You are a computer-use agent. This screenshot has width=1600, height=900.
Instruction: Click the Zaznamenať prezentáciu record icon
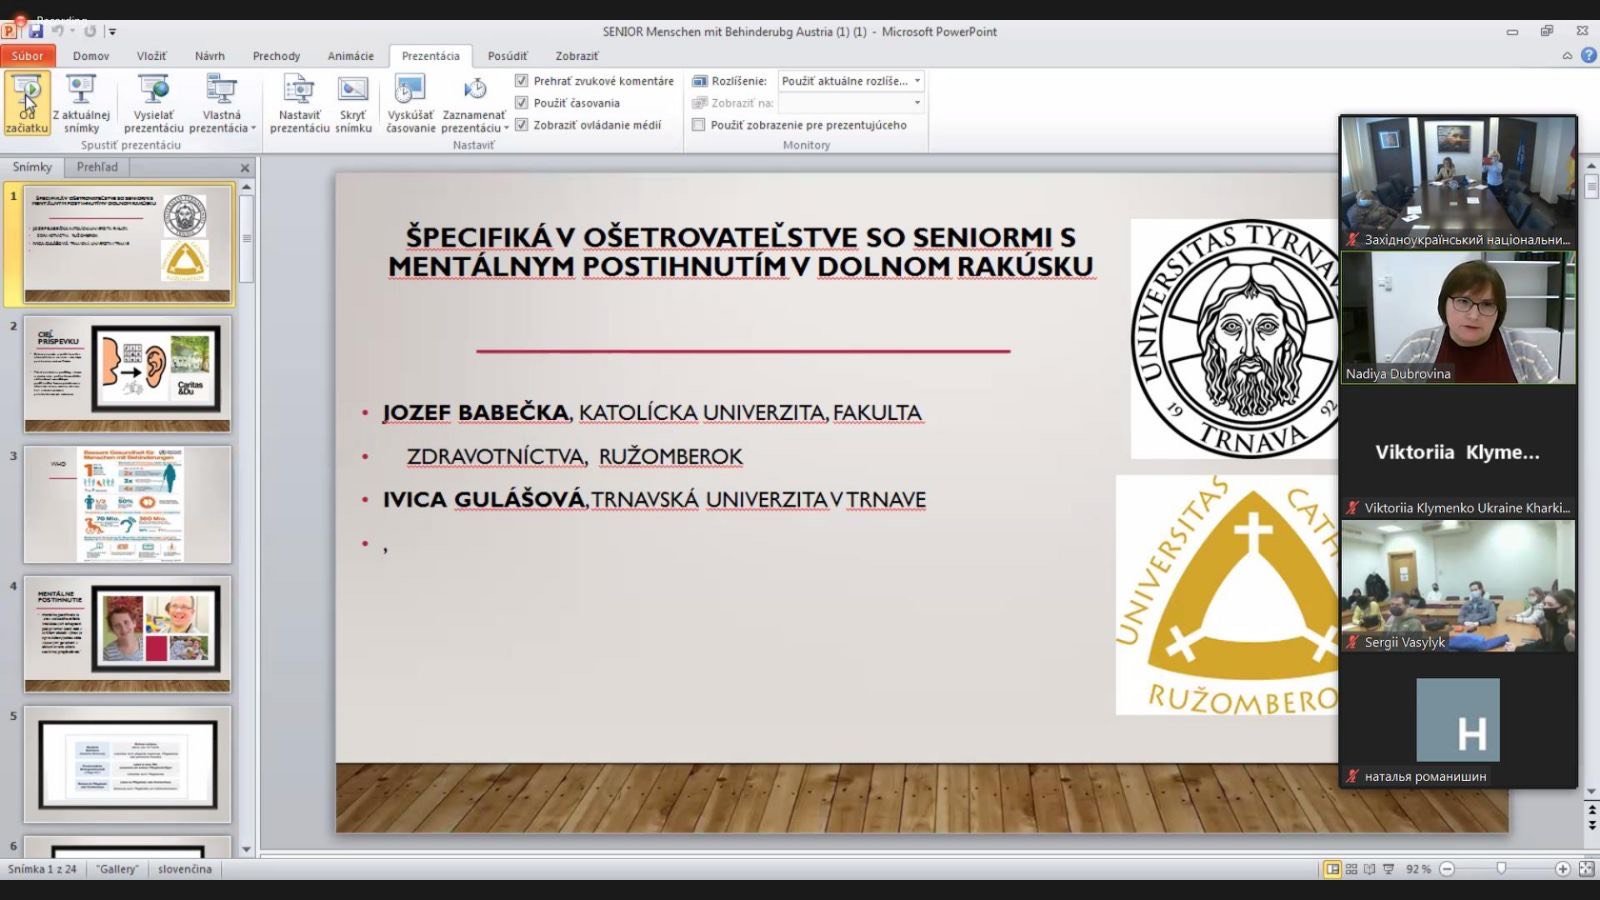click(x=475, y=90)
